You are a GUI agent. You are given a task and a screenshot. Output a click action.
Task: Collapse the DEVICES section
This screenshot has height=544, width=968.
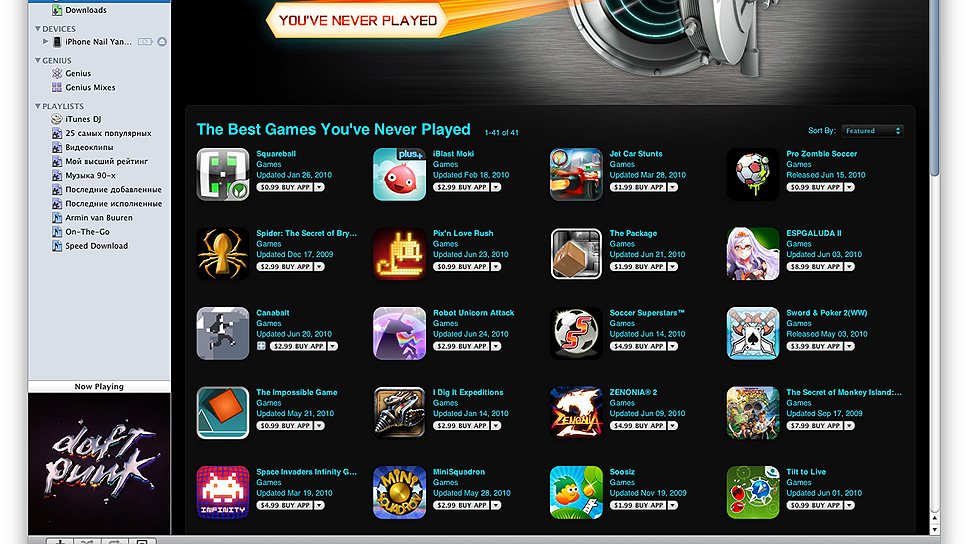tap(38, 28)
